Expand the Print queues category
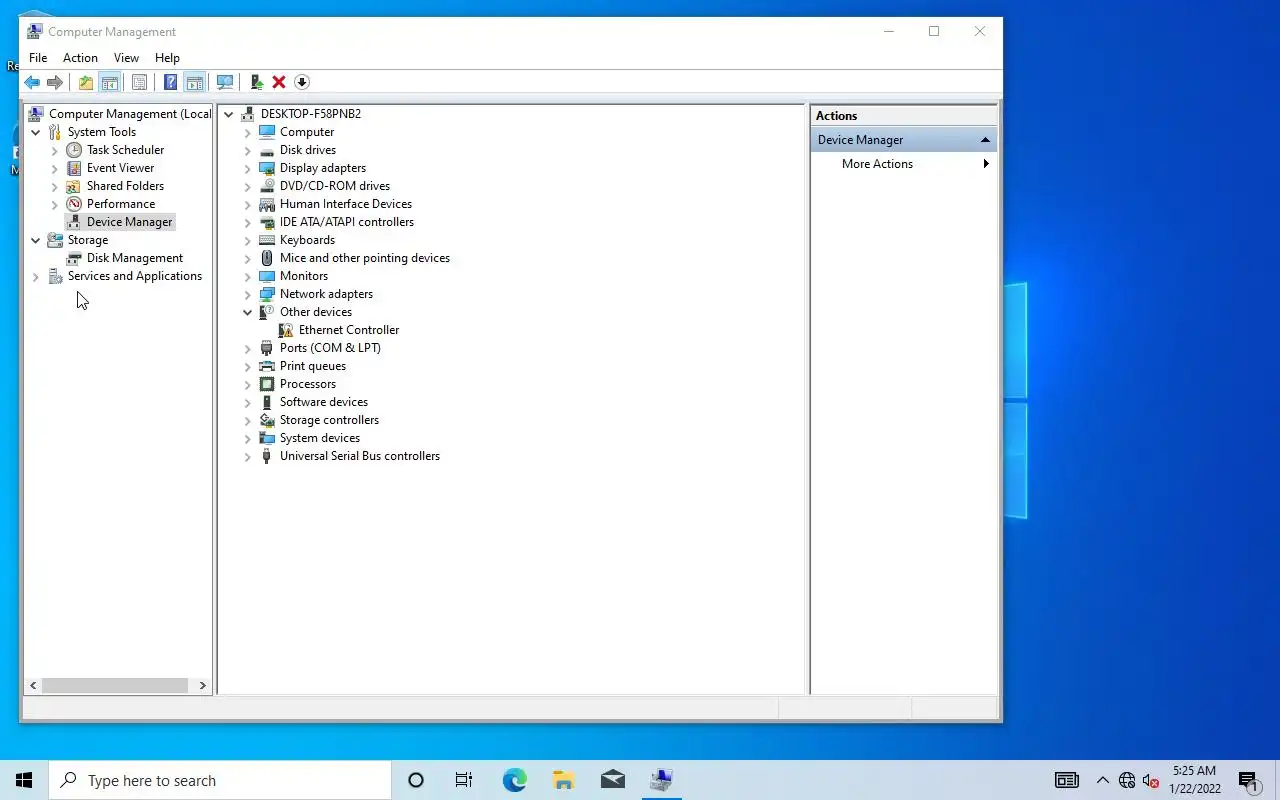Screen dimensions: 1280x800 pyautogui.click(x=248, y=366)
